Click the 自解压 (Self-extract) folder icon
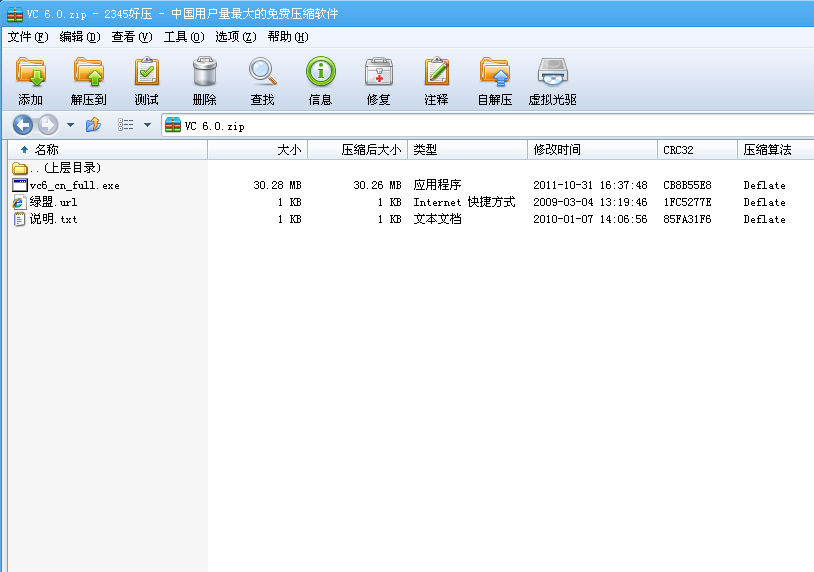 [x=495, y=72]
